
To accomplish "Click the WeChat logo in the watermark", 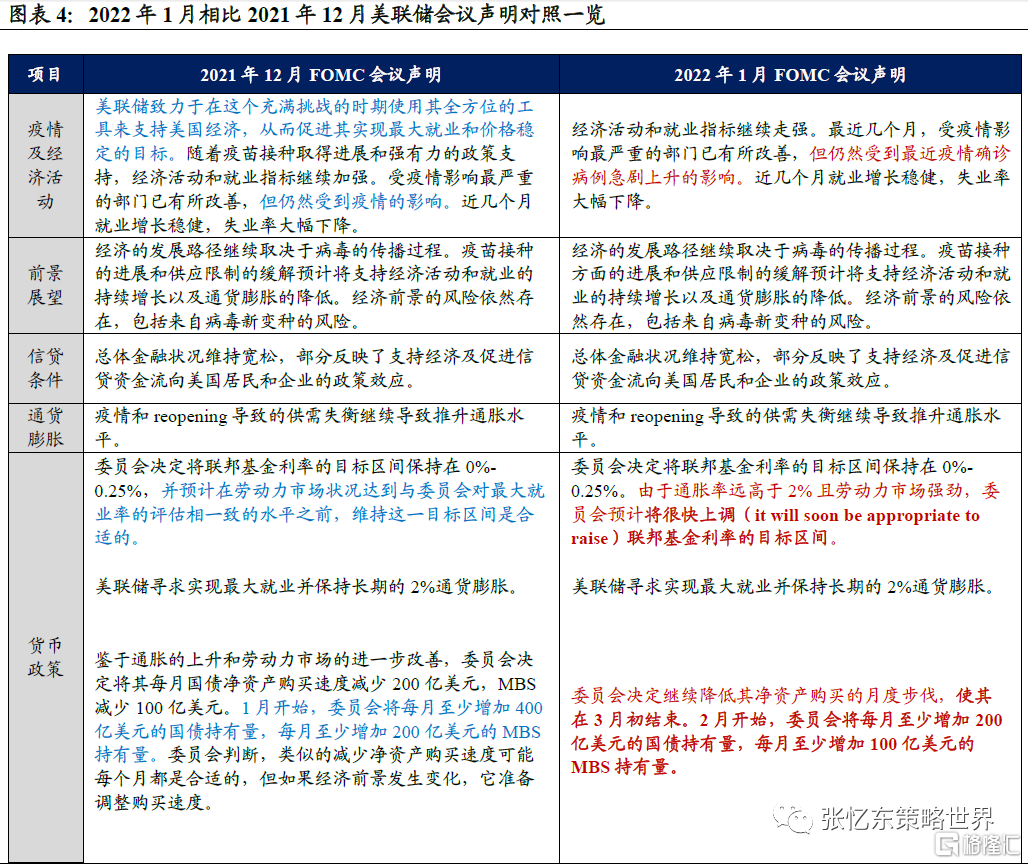I will point(797,819).
